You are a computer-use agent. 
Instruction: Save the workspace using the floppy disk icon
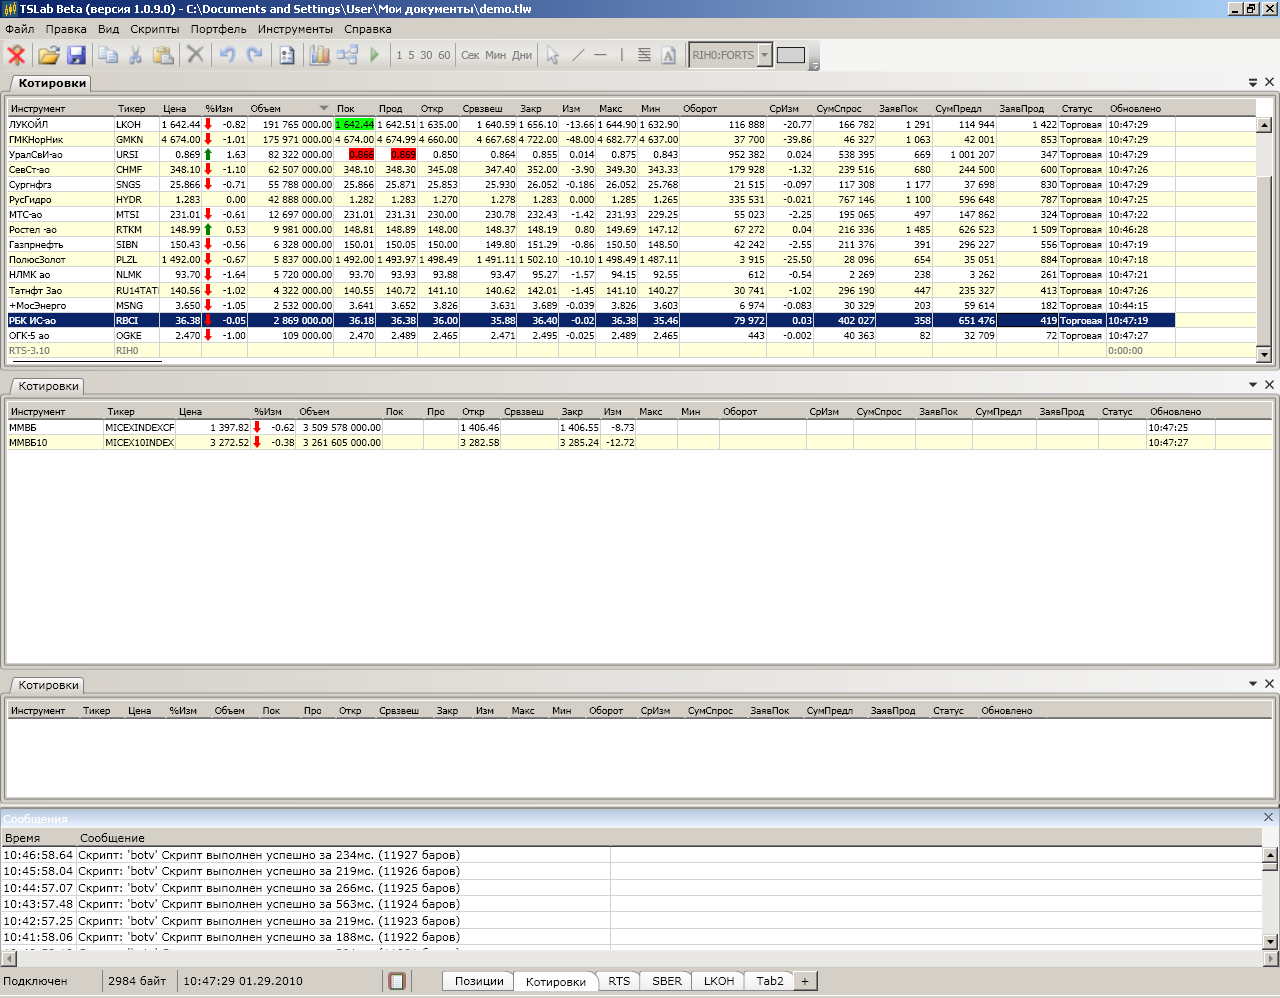pos(76,55)
